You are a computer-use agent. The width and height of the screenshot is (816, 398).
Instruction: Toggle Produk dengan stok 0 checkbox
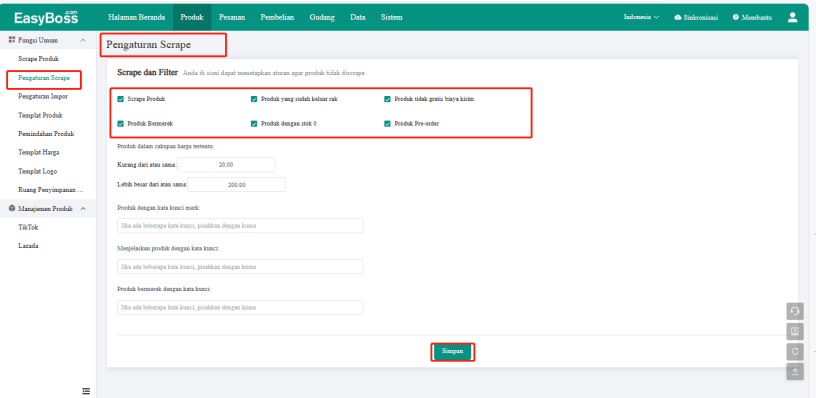tap(254, 124)
